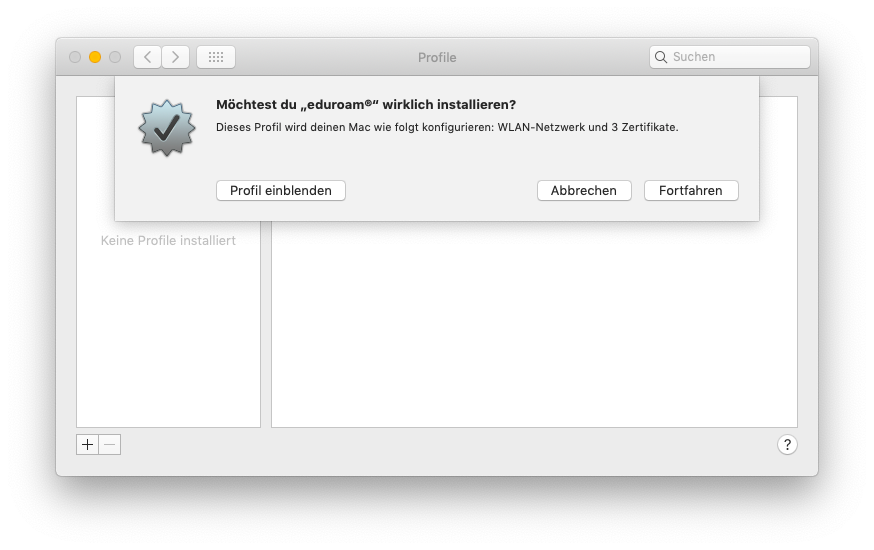Open help with the question mark button
This screenshot has width=874, height=550.
click(787, 445)
